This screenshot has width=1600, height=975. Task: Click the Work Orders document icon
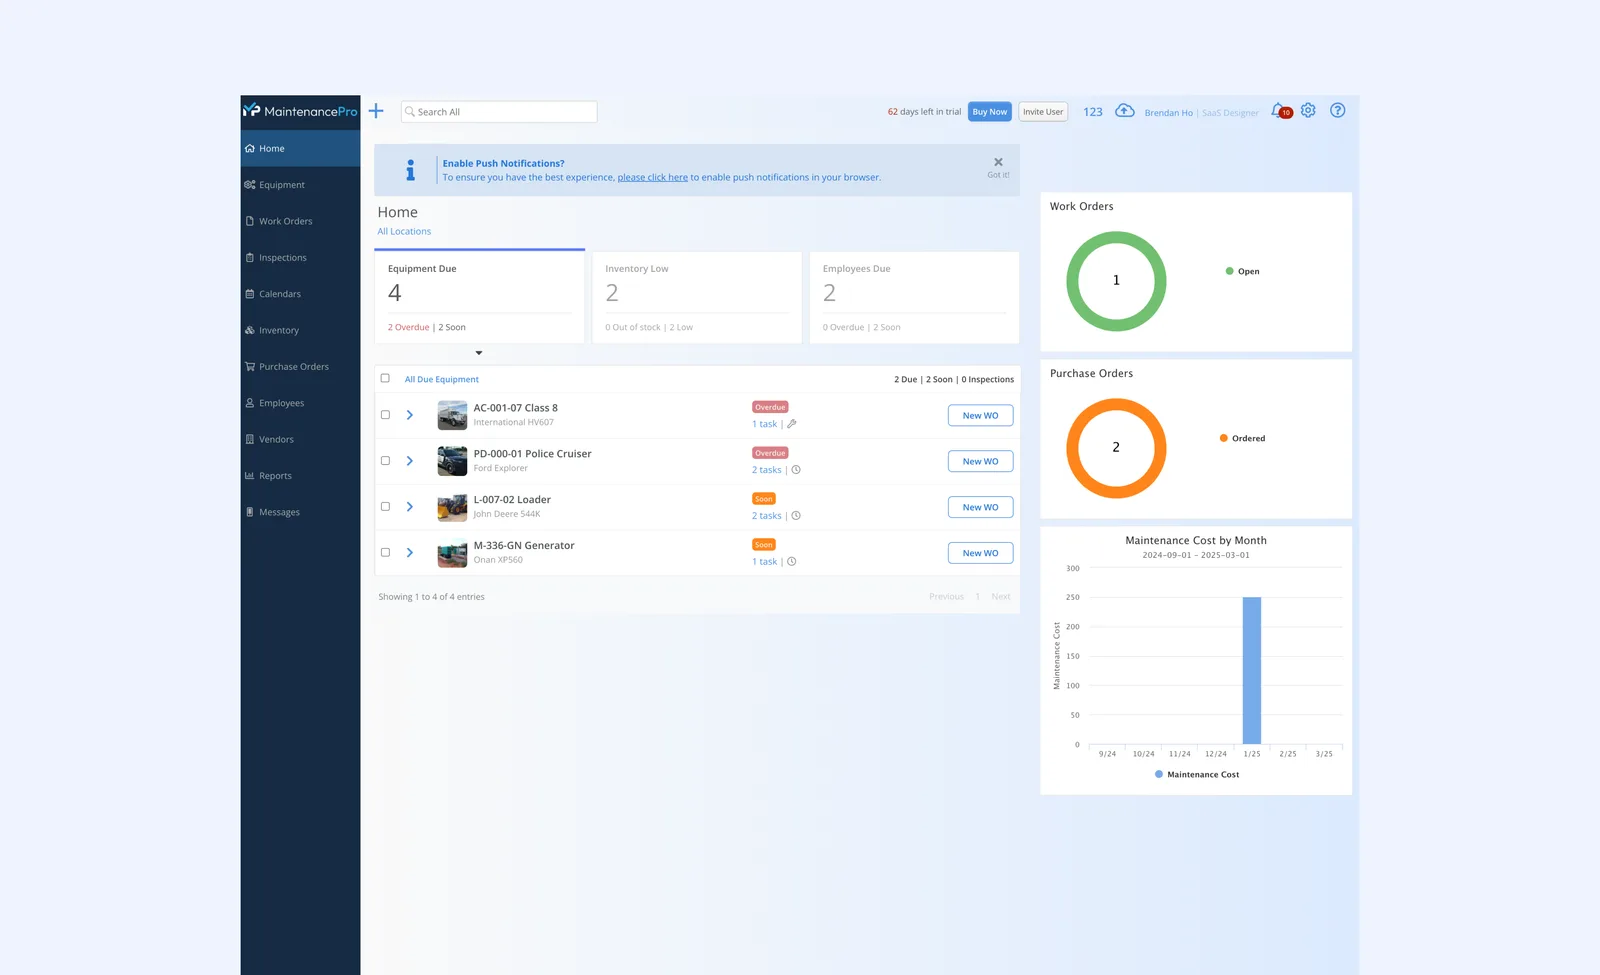click(250, 221)
